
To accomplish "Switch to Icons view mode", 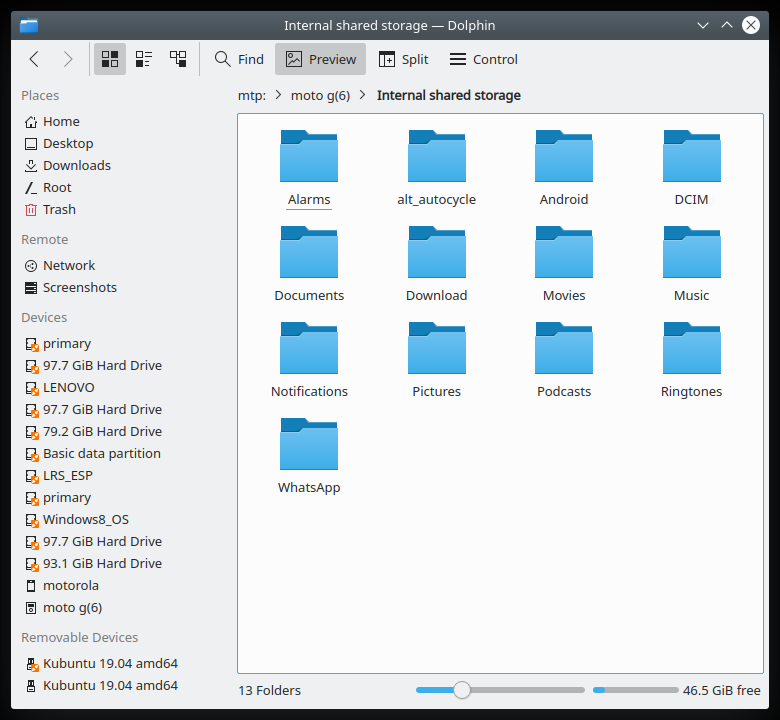I will [110, 59].
